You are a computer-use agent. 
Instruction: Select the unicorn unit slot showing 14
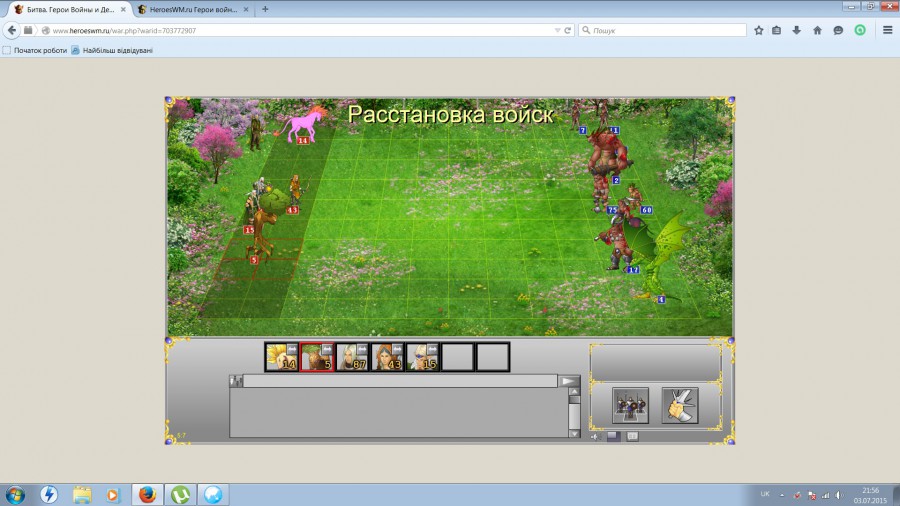coord(282,357)
